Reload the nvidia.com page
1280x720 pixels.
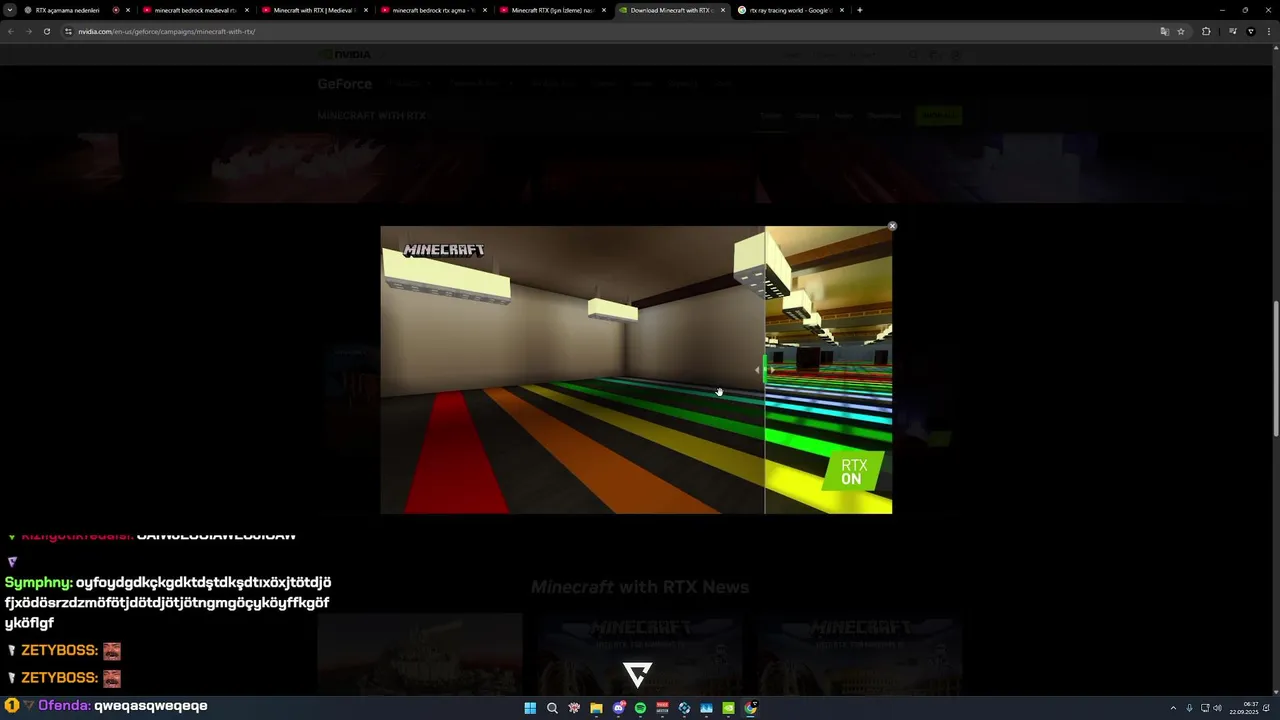pos(47,31)
